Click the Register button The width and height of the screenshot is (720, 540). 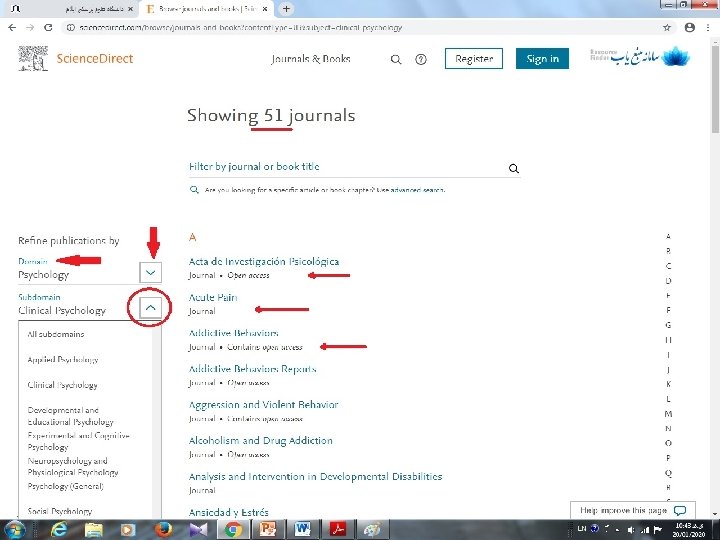pos(474,59)
